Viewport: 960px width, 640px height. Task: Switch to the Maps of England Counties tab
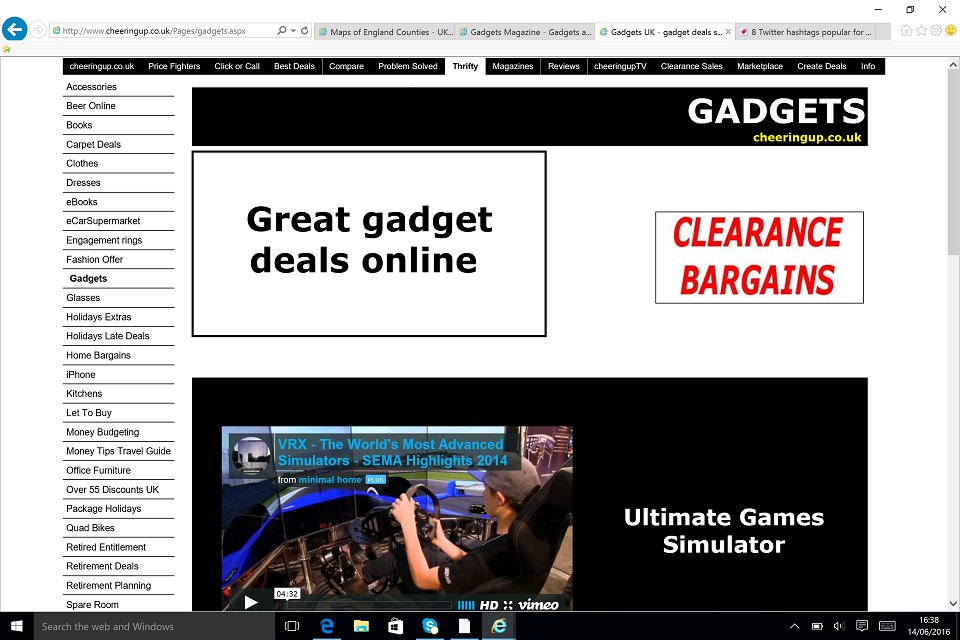pyautogui.click(x=384, y=31)
